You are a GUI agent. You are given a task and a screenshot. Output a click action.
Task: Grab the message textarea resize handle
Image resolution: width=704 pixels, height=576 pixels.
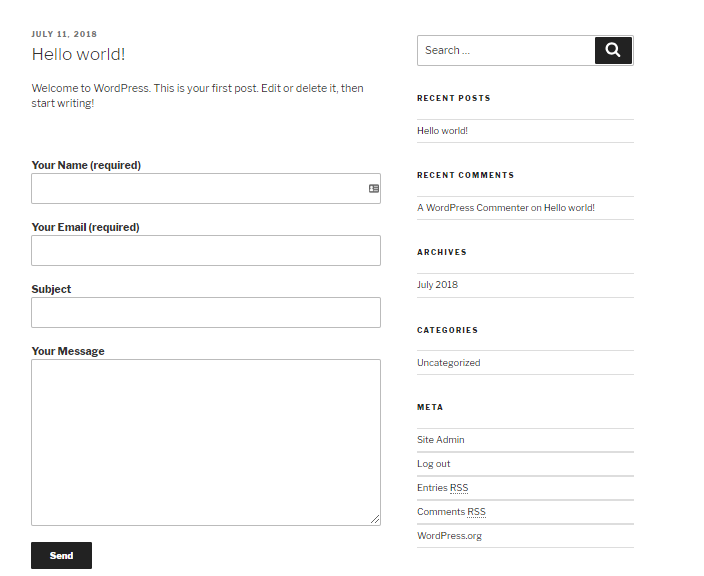point(375,519)
